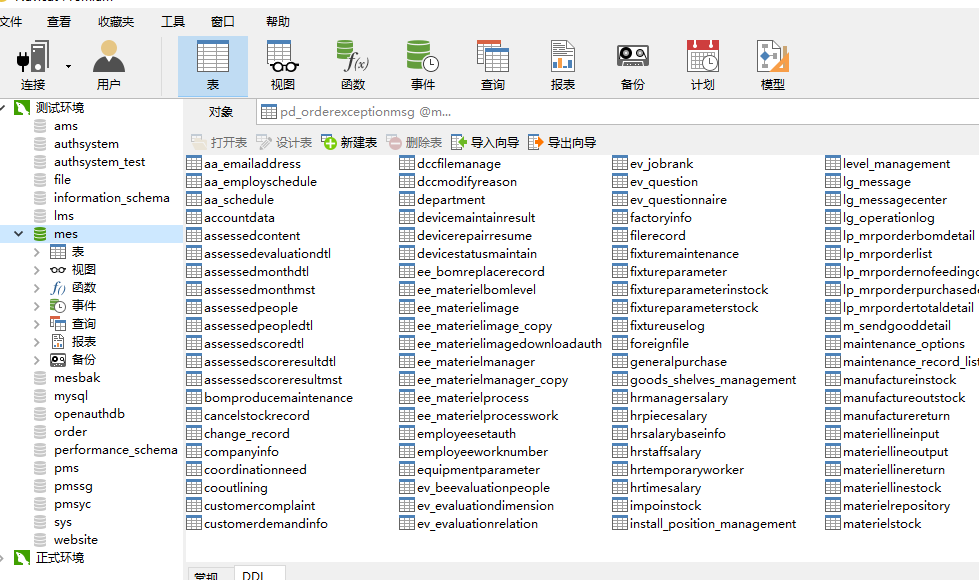979x580 pixels.
Task: Open the 连接 (Connection) toolbar icon
Action: click(32, 66)
